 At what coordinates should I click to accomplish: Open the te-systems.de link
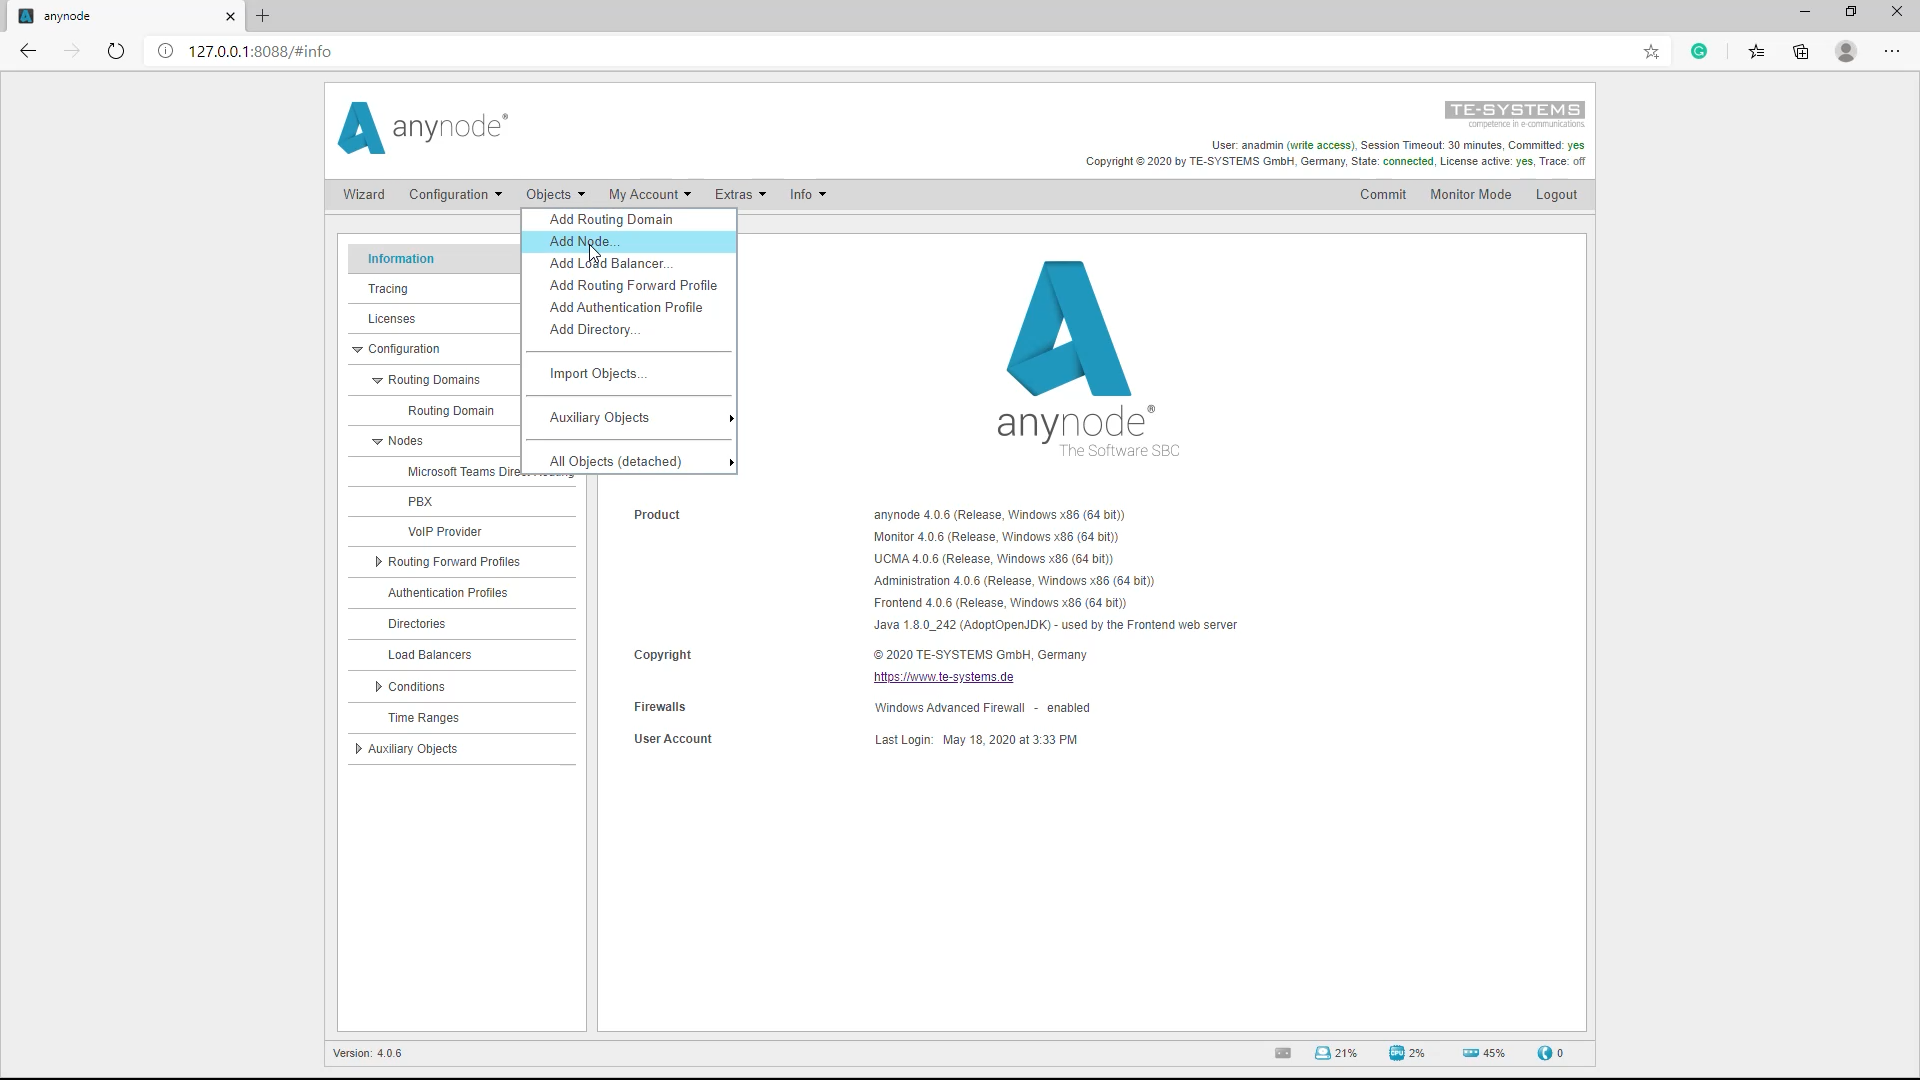click(x=943, y=677)
